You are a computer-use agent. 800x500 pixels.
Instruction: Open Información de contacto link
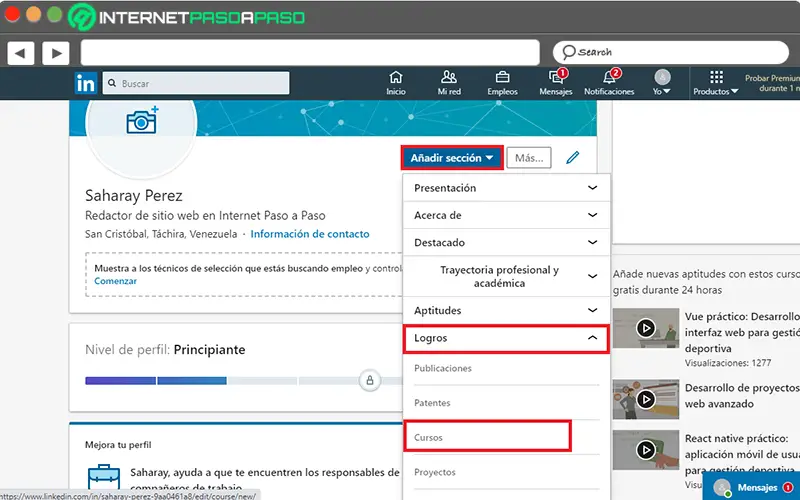310,234
